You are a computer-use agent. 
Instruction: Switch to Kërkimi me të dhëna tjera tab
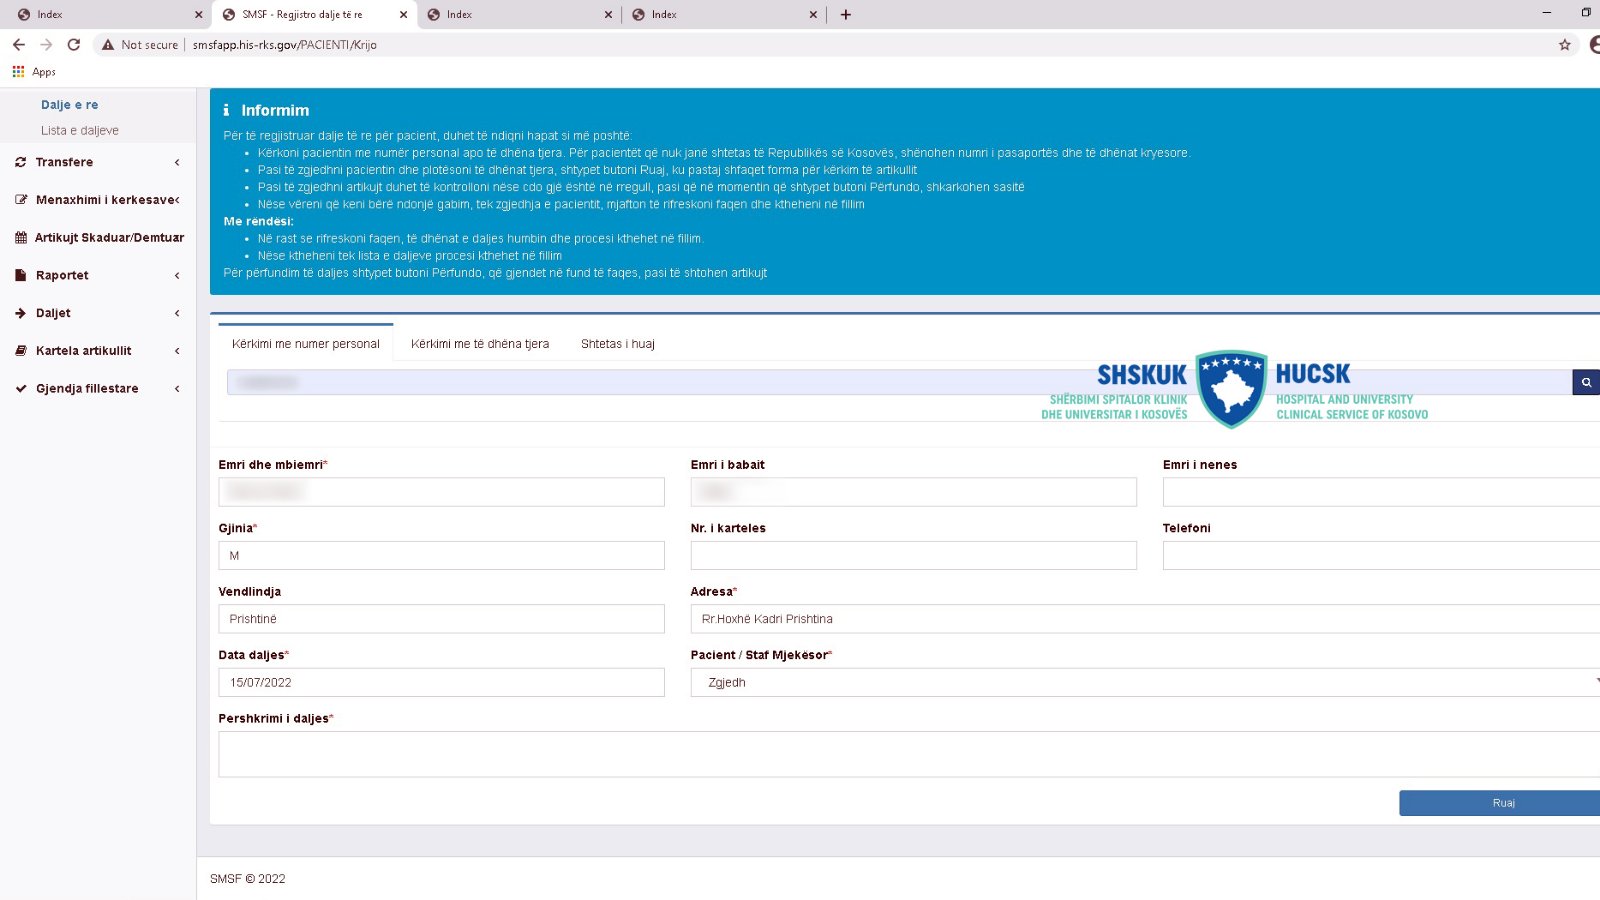click(x=480, y=344)
